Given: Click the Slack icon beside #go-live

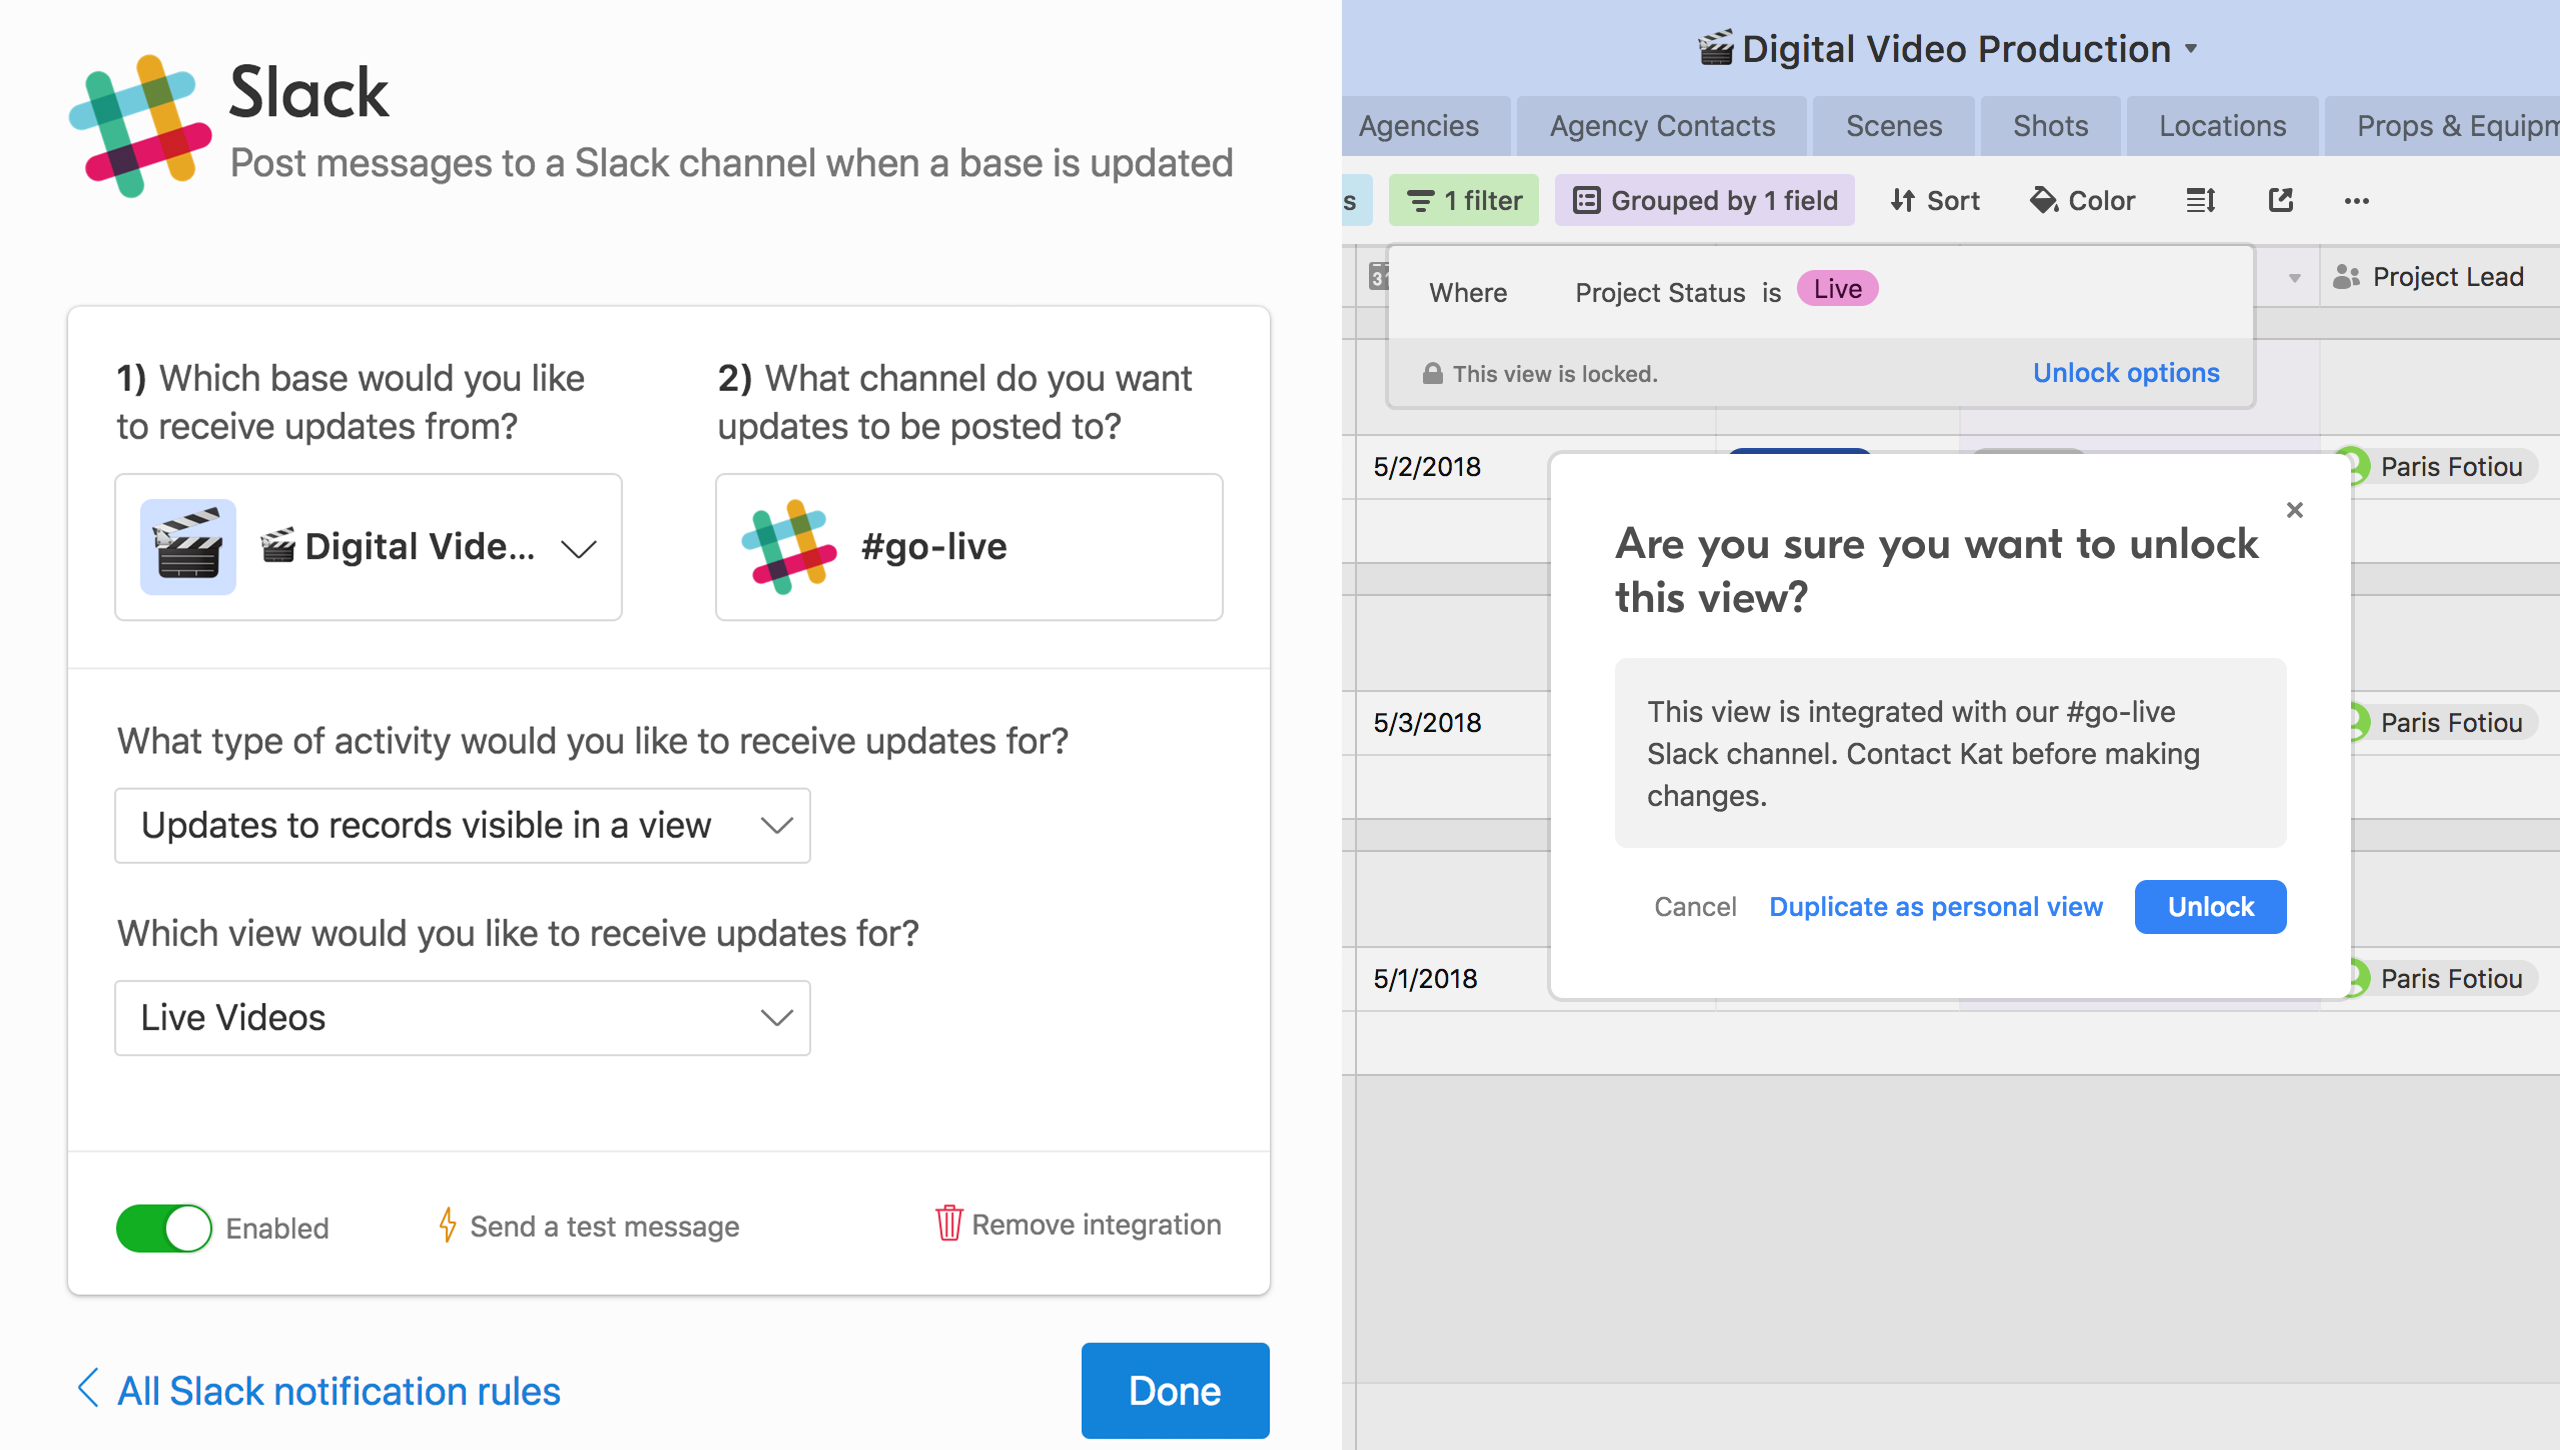Looking at the screenshot, I should [x=789, y=547].
